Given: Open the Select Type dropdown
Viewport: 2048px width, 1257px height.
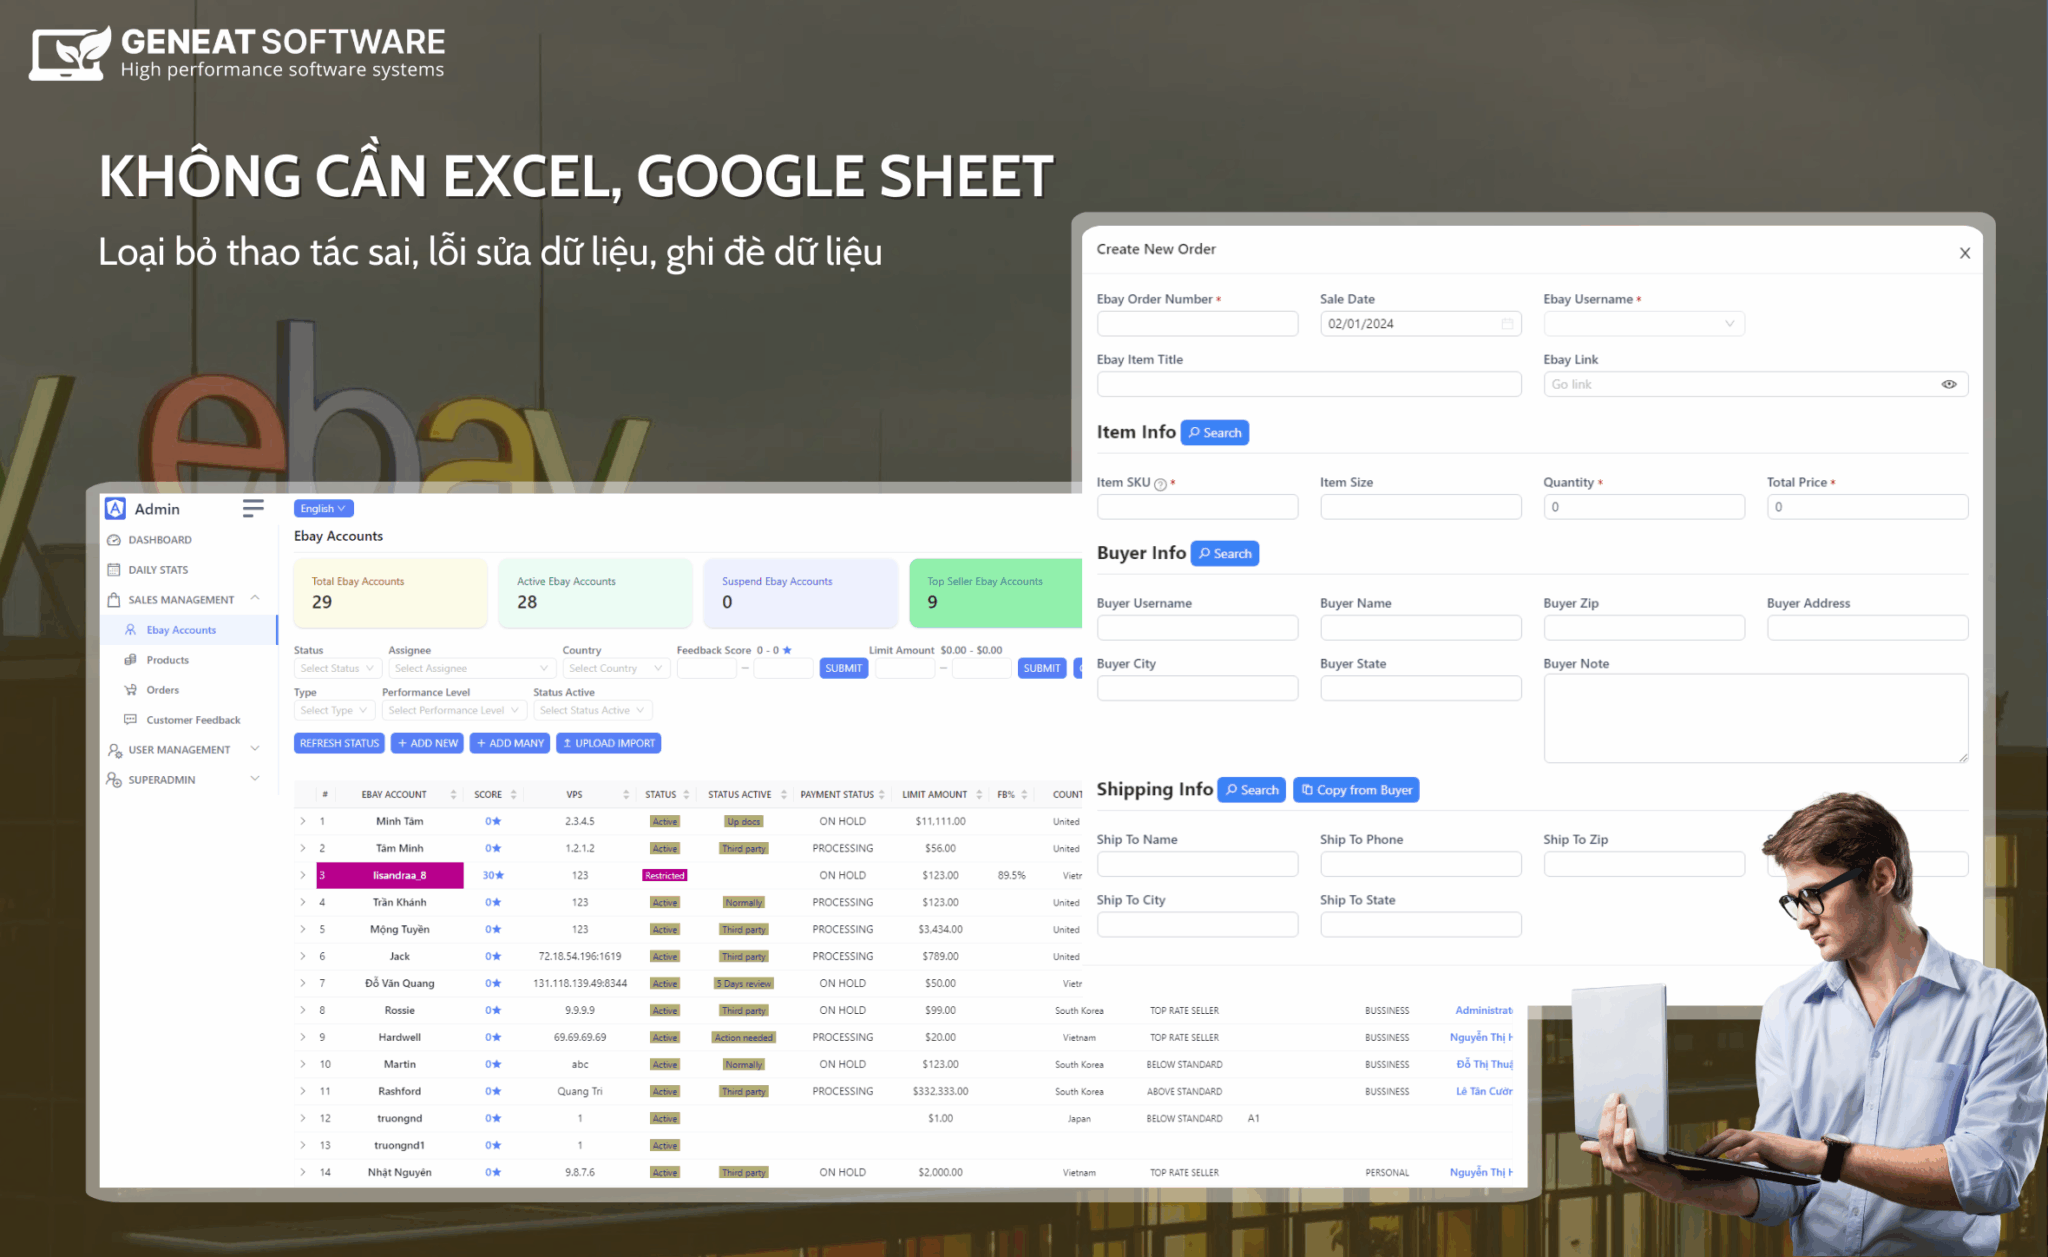Looking at the screenshot, I should 334,710.
